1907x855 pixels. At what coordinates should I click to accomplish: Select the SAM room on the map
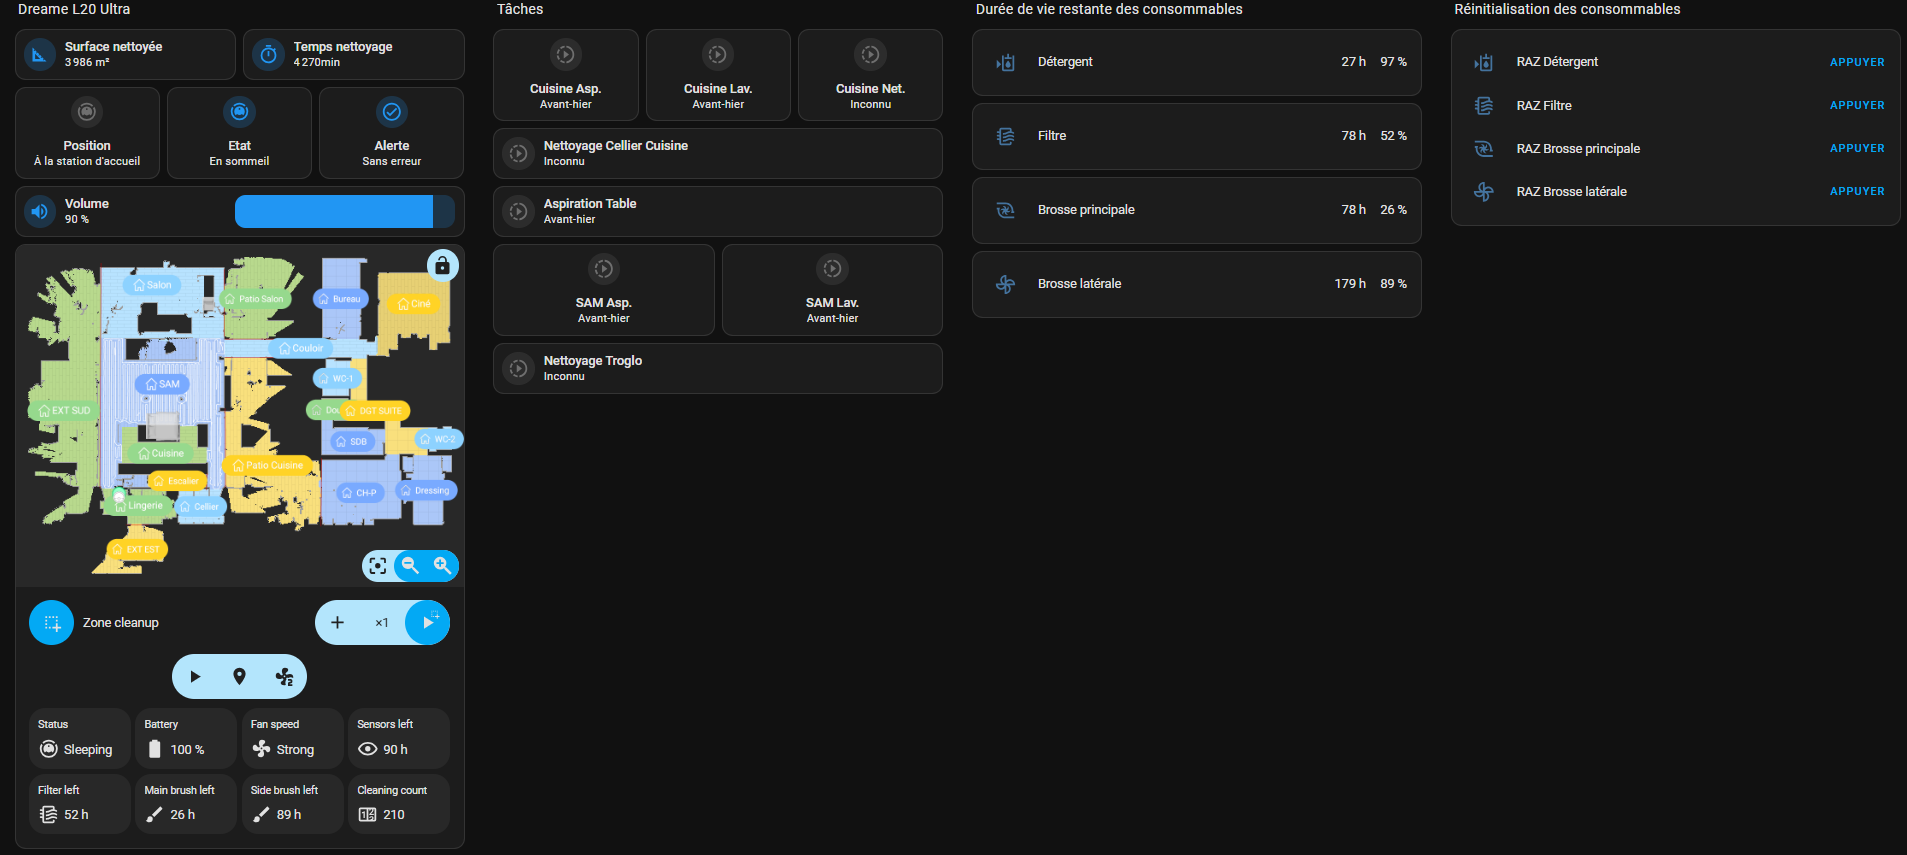[x=162, y=384]
